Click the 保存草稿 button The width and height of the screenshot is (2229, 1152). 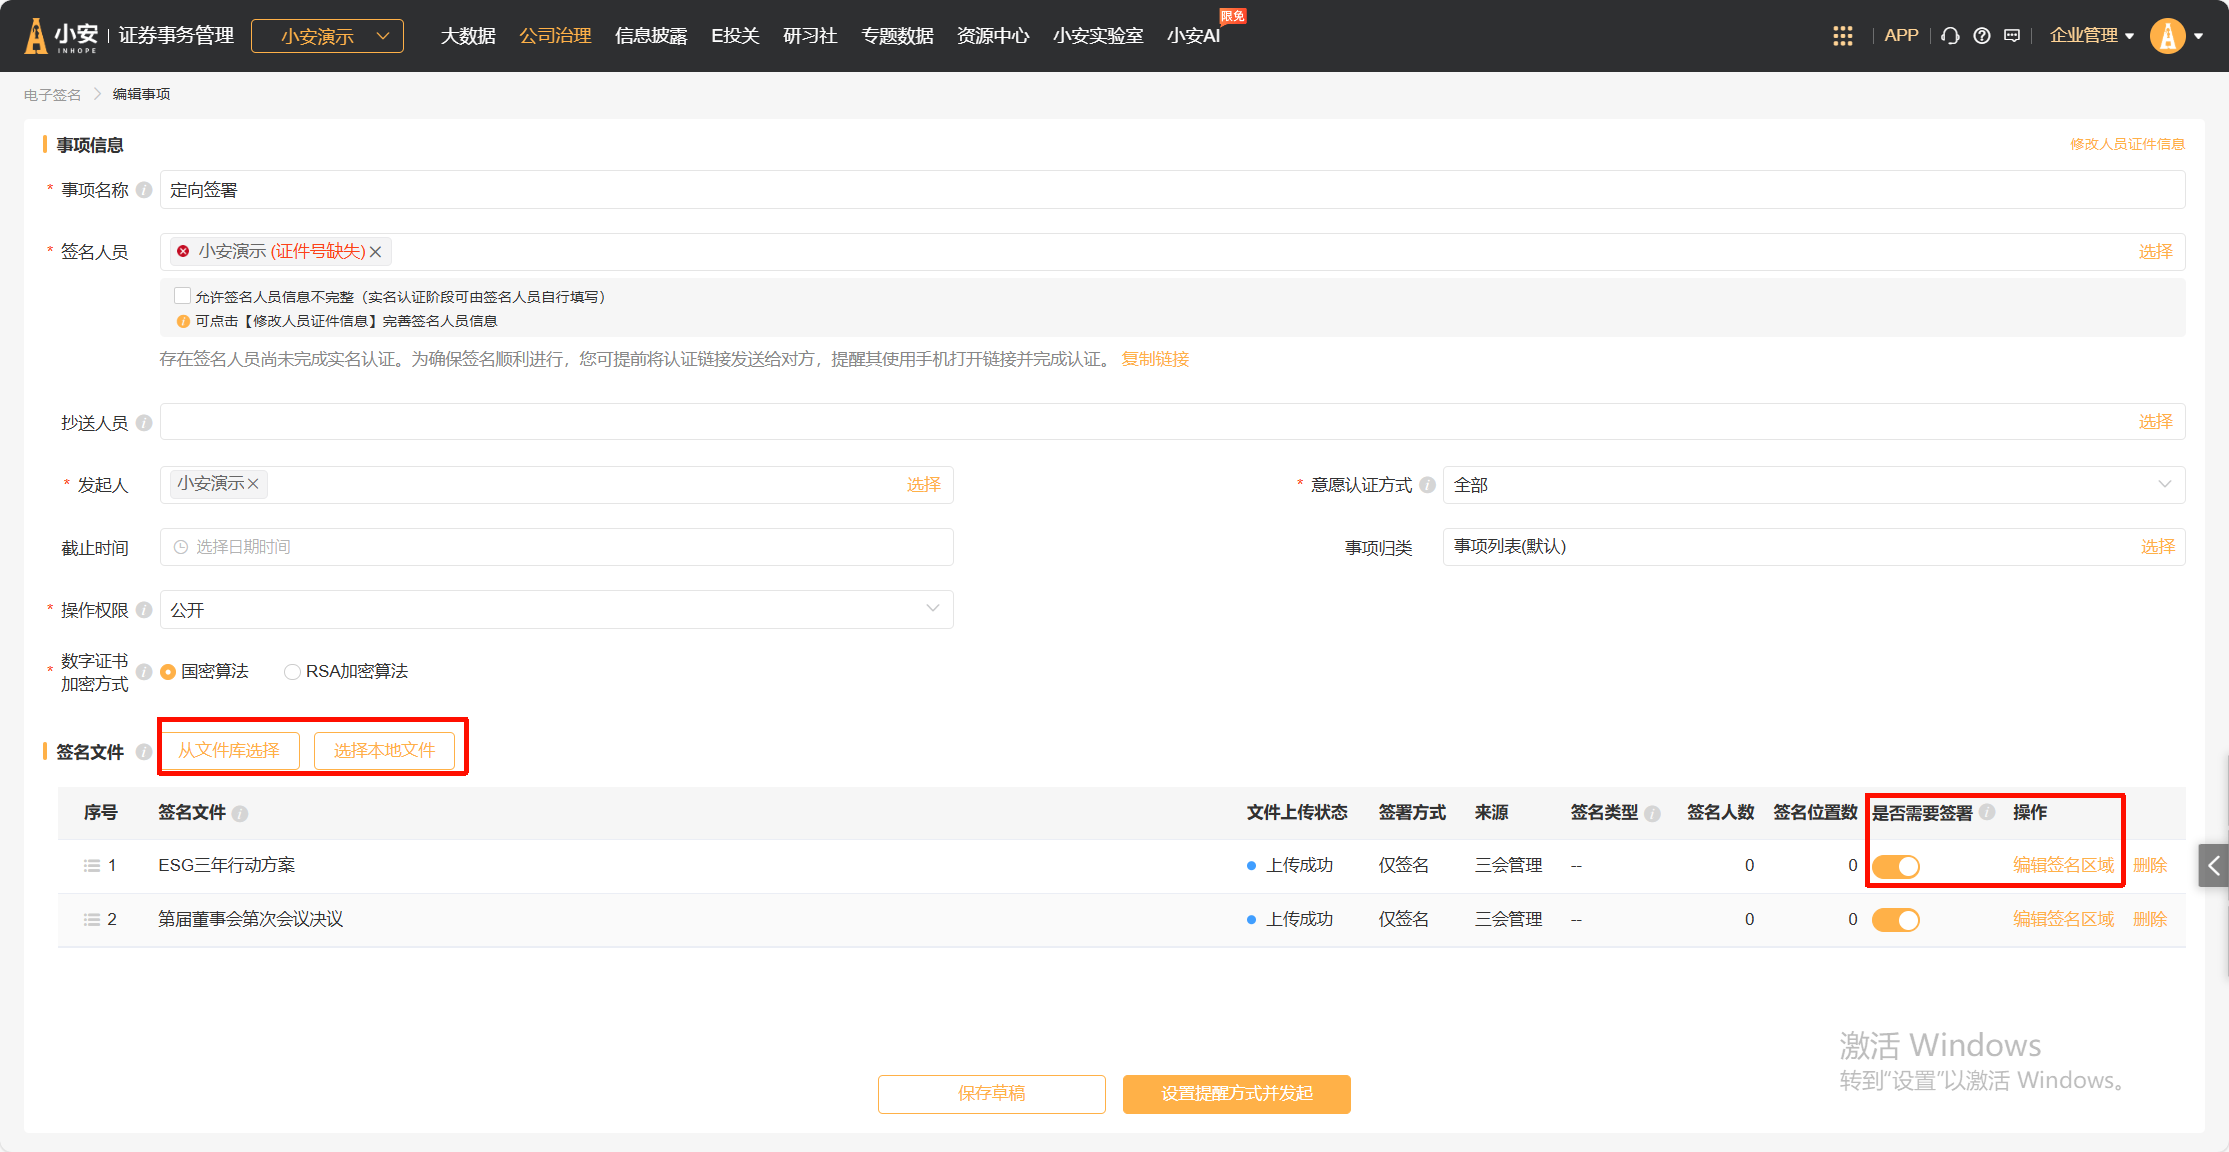(x=991, y=1094)
